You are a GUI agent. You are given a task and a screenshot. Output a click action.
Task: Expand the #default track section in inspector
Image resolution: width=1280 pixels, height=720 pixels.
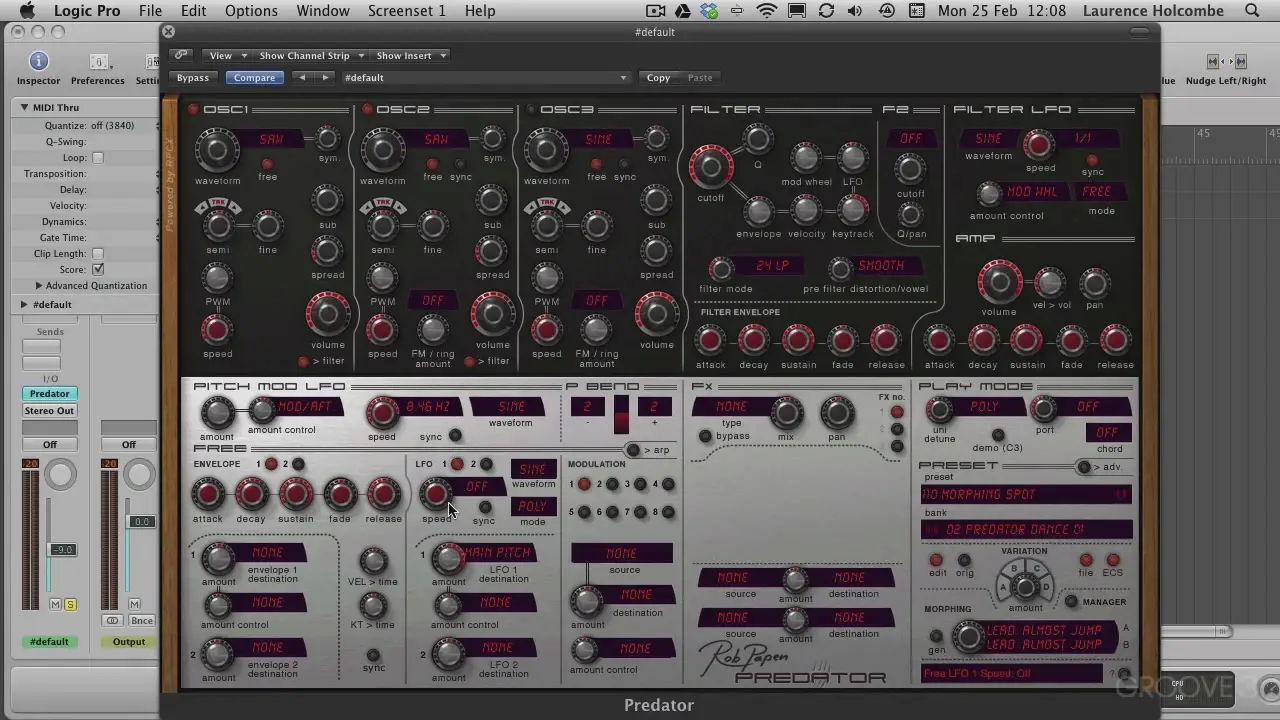click(24, 304)
